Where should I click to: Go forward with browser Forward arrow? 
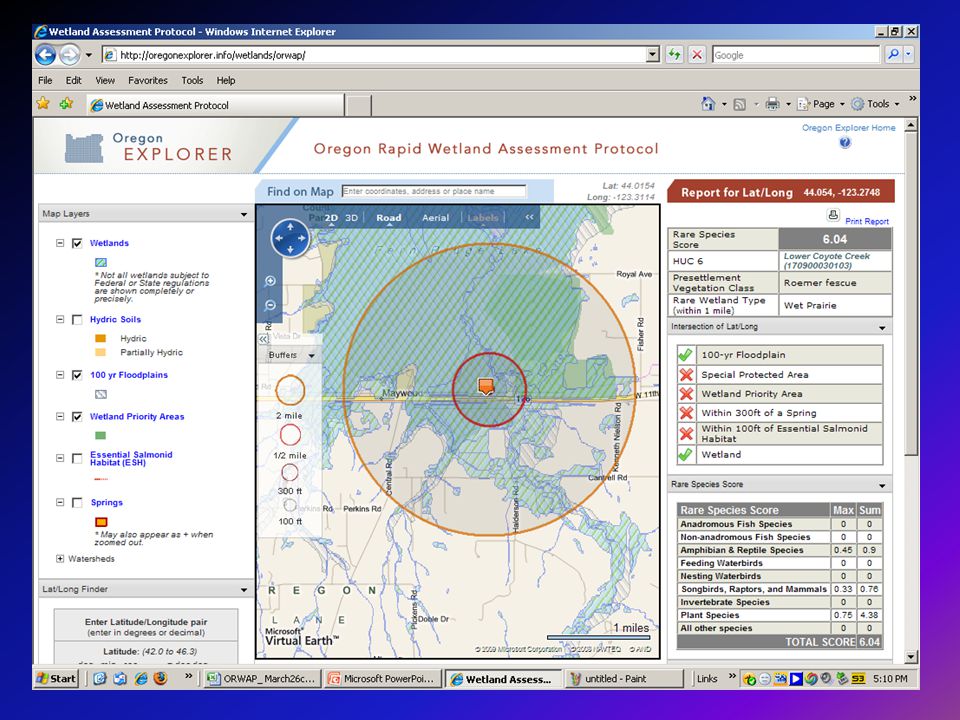pos(70,55)
